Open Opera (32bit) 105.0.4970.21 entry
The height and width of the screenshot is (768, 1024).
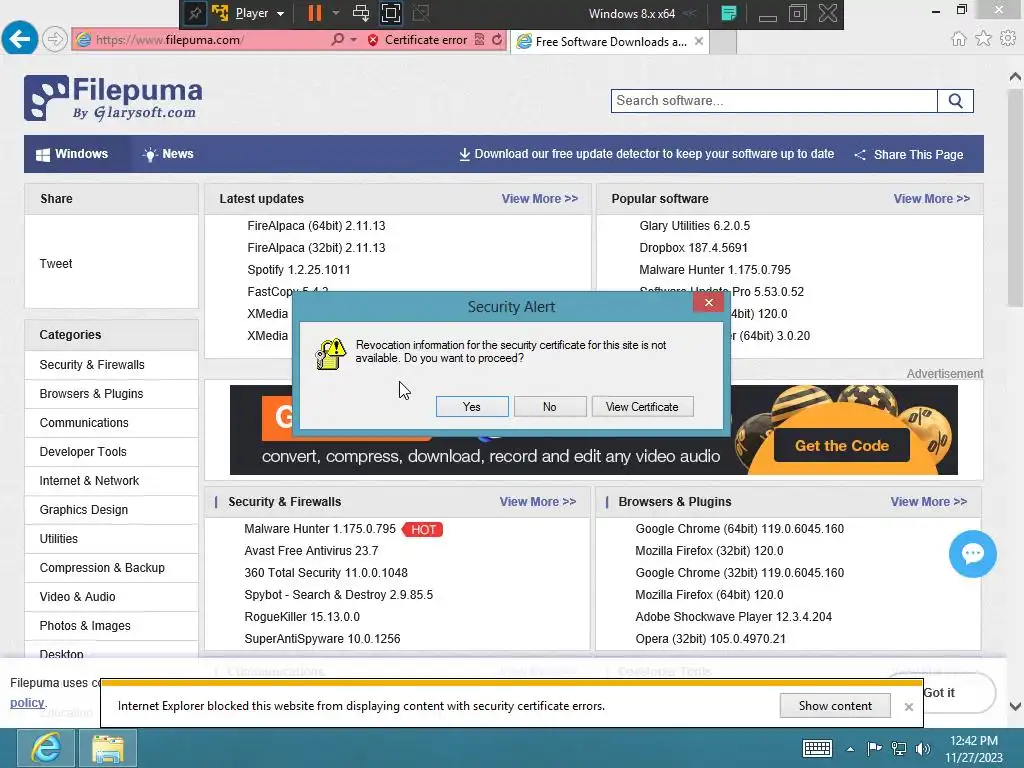710,639
